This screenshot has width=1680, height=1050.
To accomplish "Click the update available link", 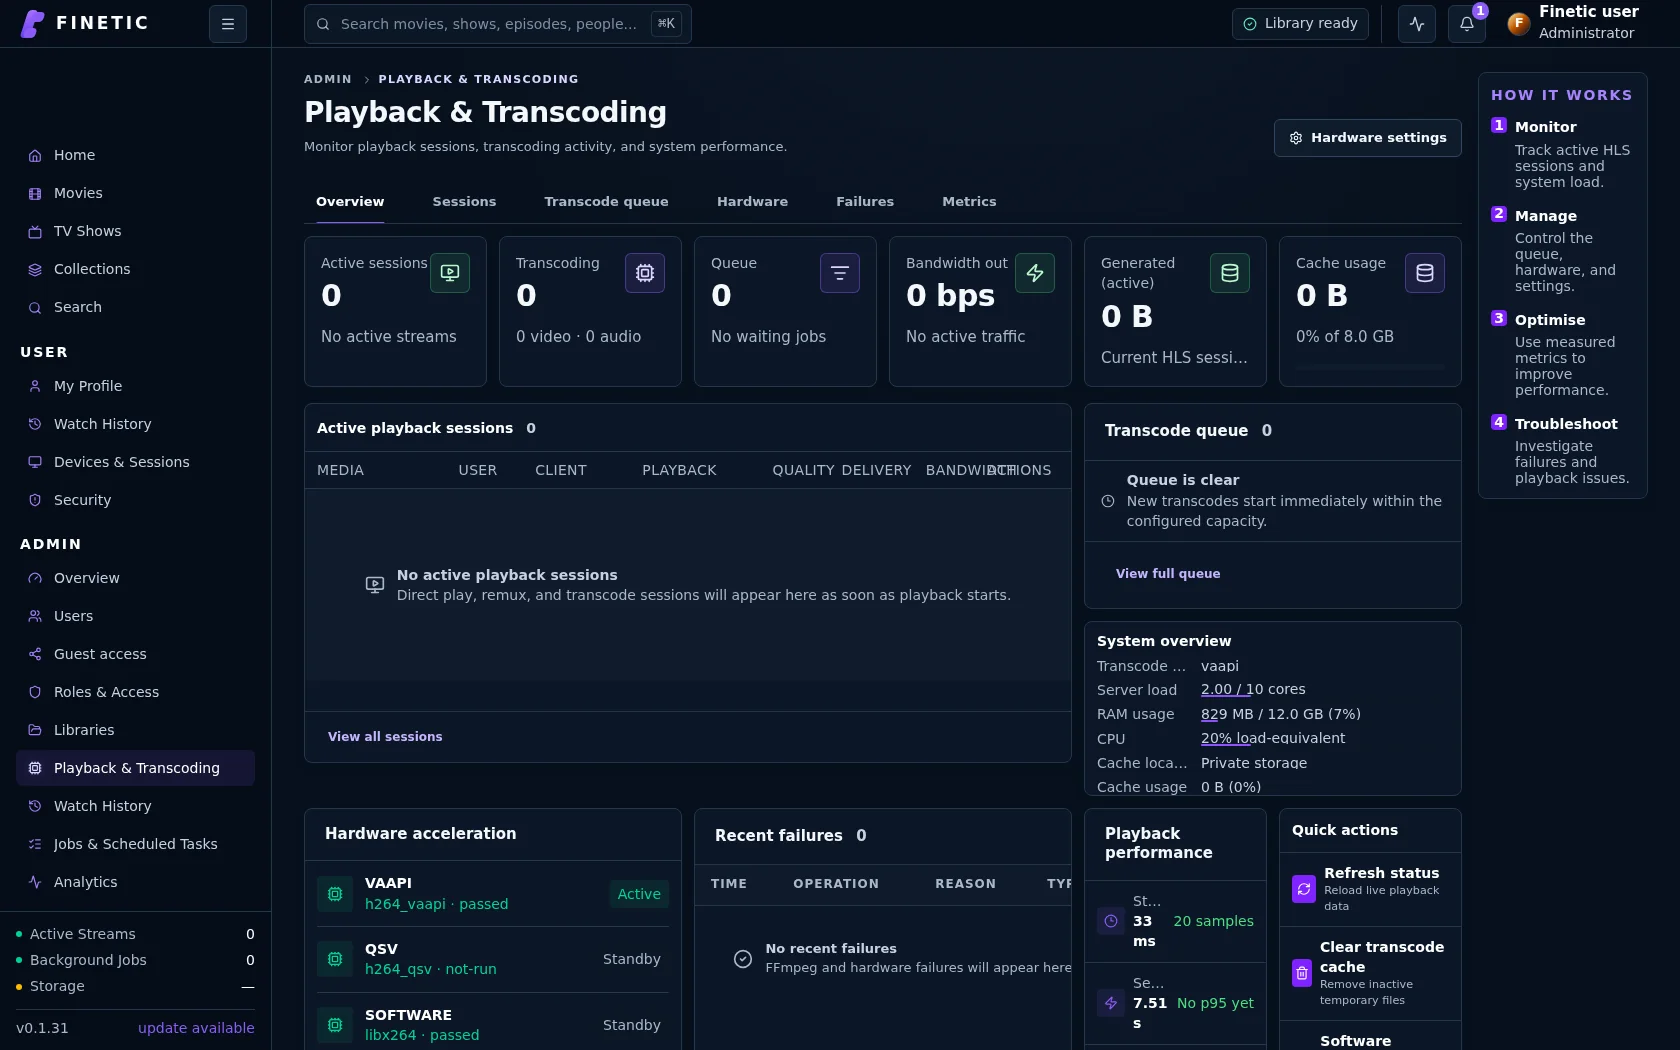I will pos(196,1028).
